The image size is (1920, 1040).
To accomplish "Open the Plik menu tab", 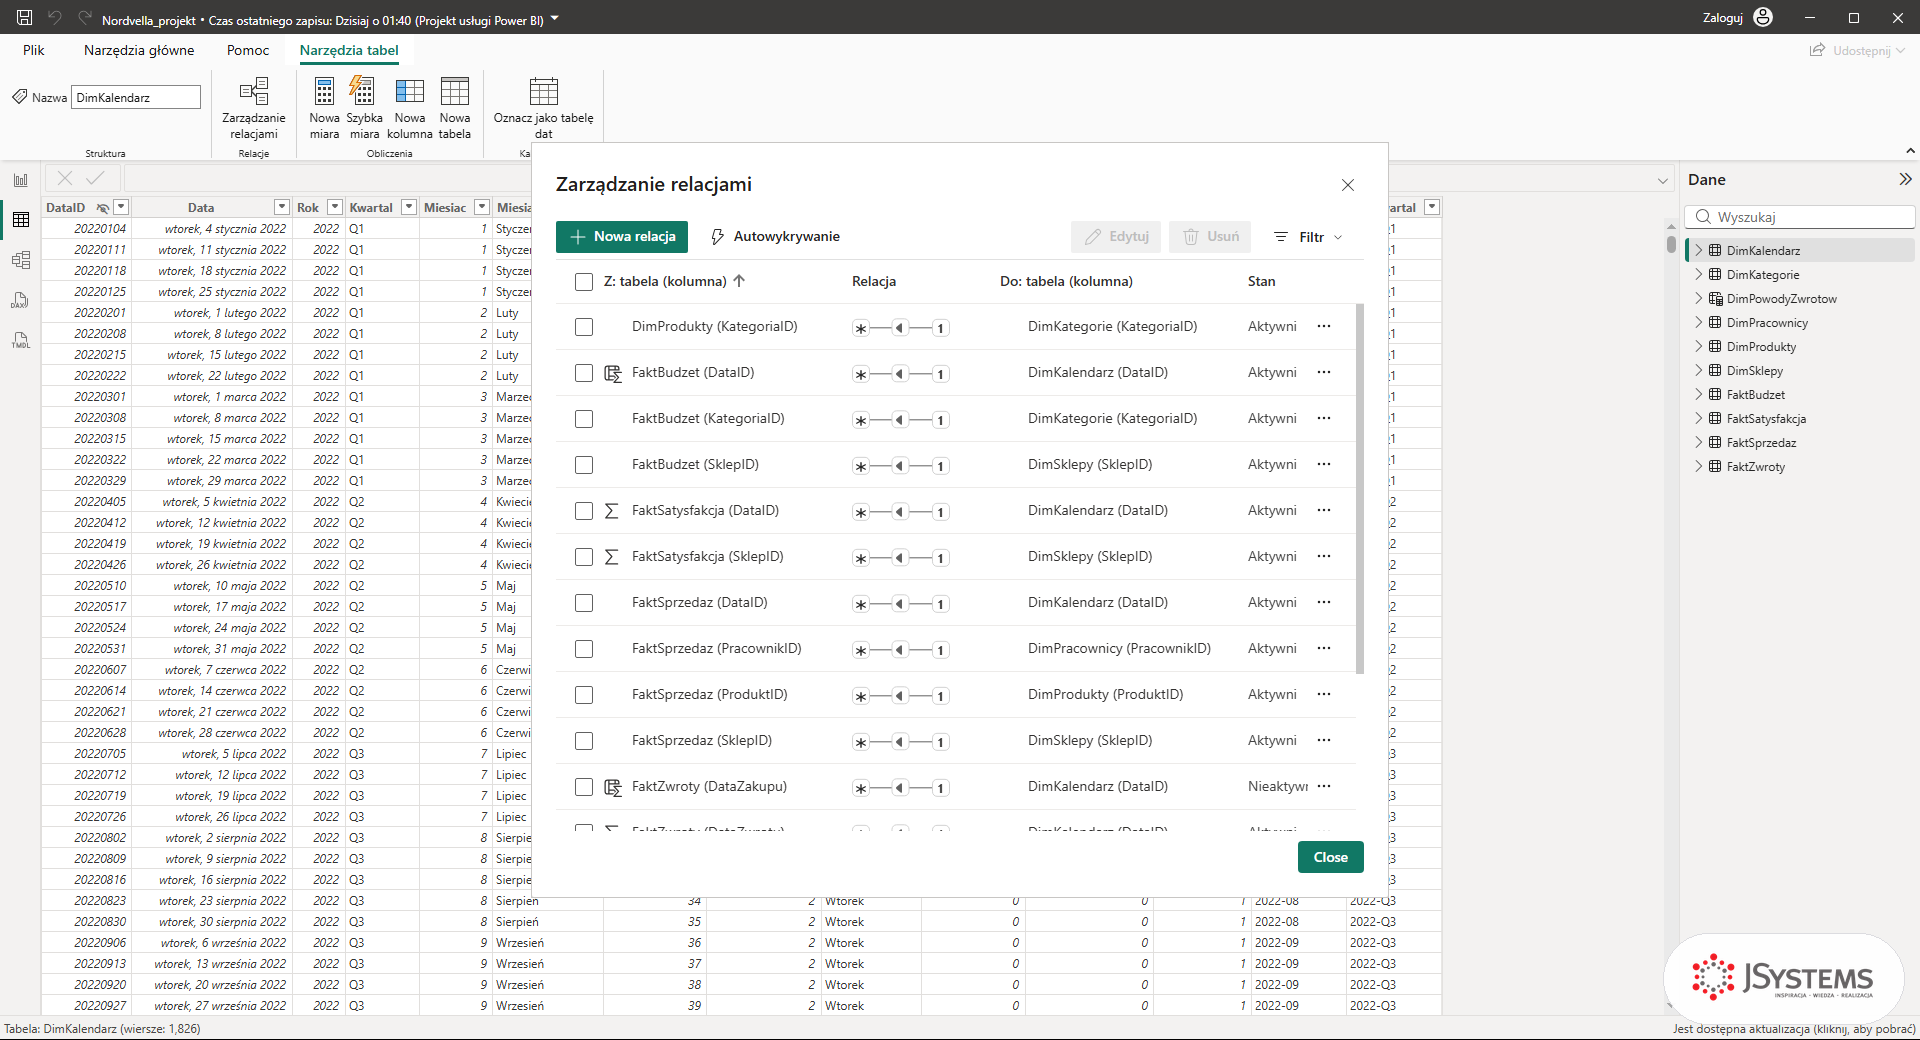I will 34,50.
